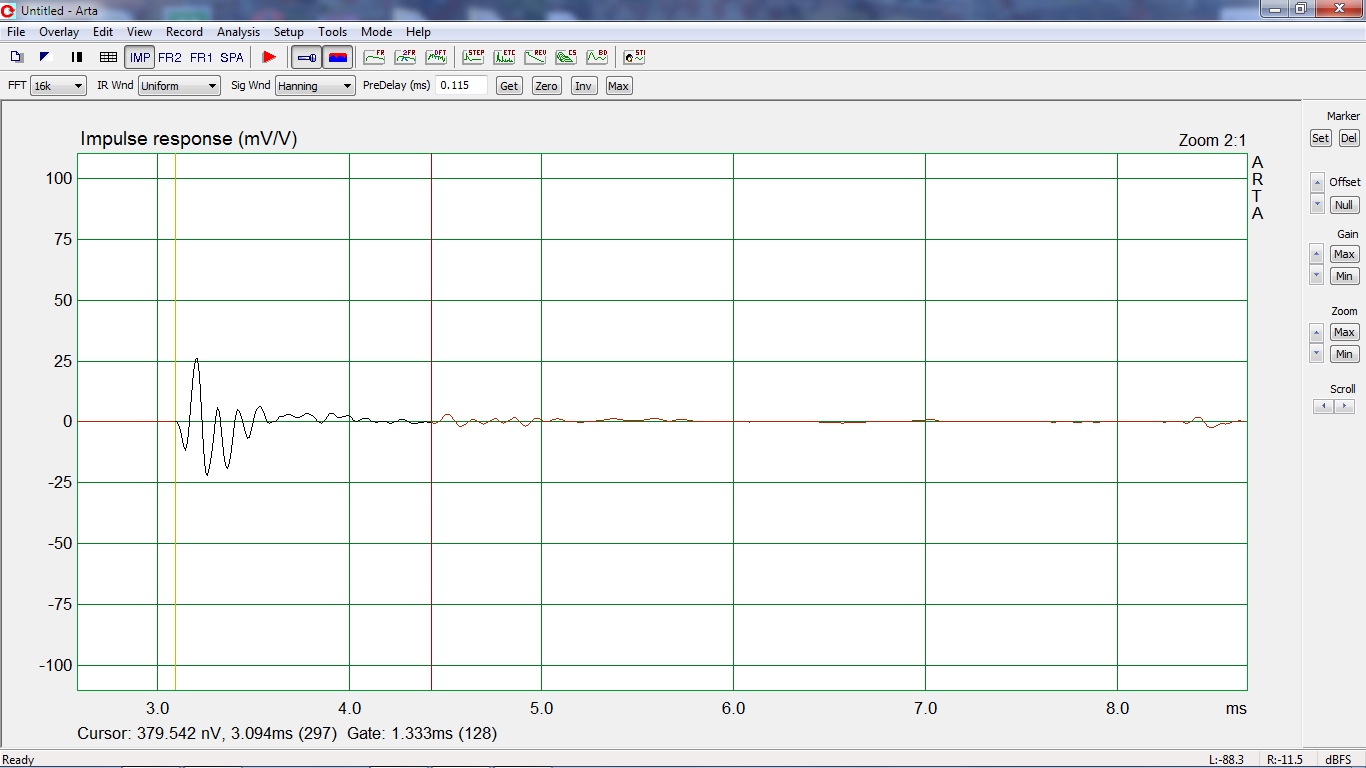
Task: Open 2FR dual frequency response icon
Action: pos(405,57)
